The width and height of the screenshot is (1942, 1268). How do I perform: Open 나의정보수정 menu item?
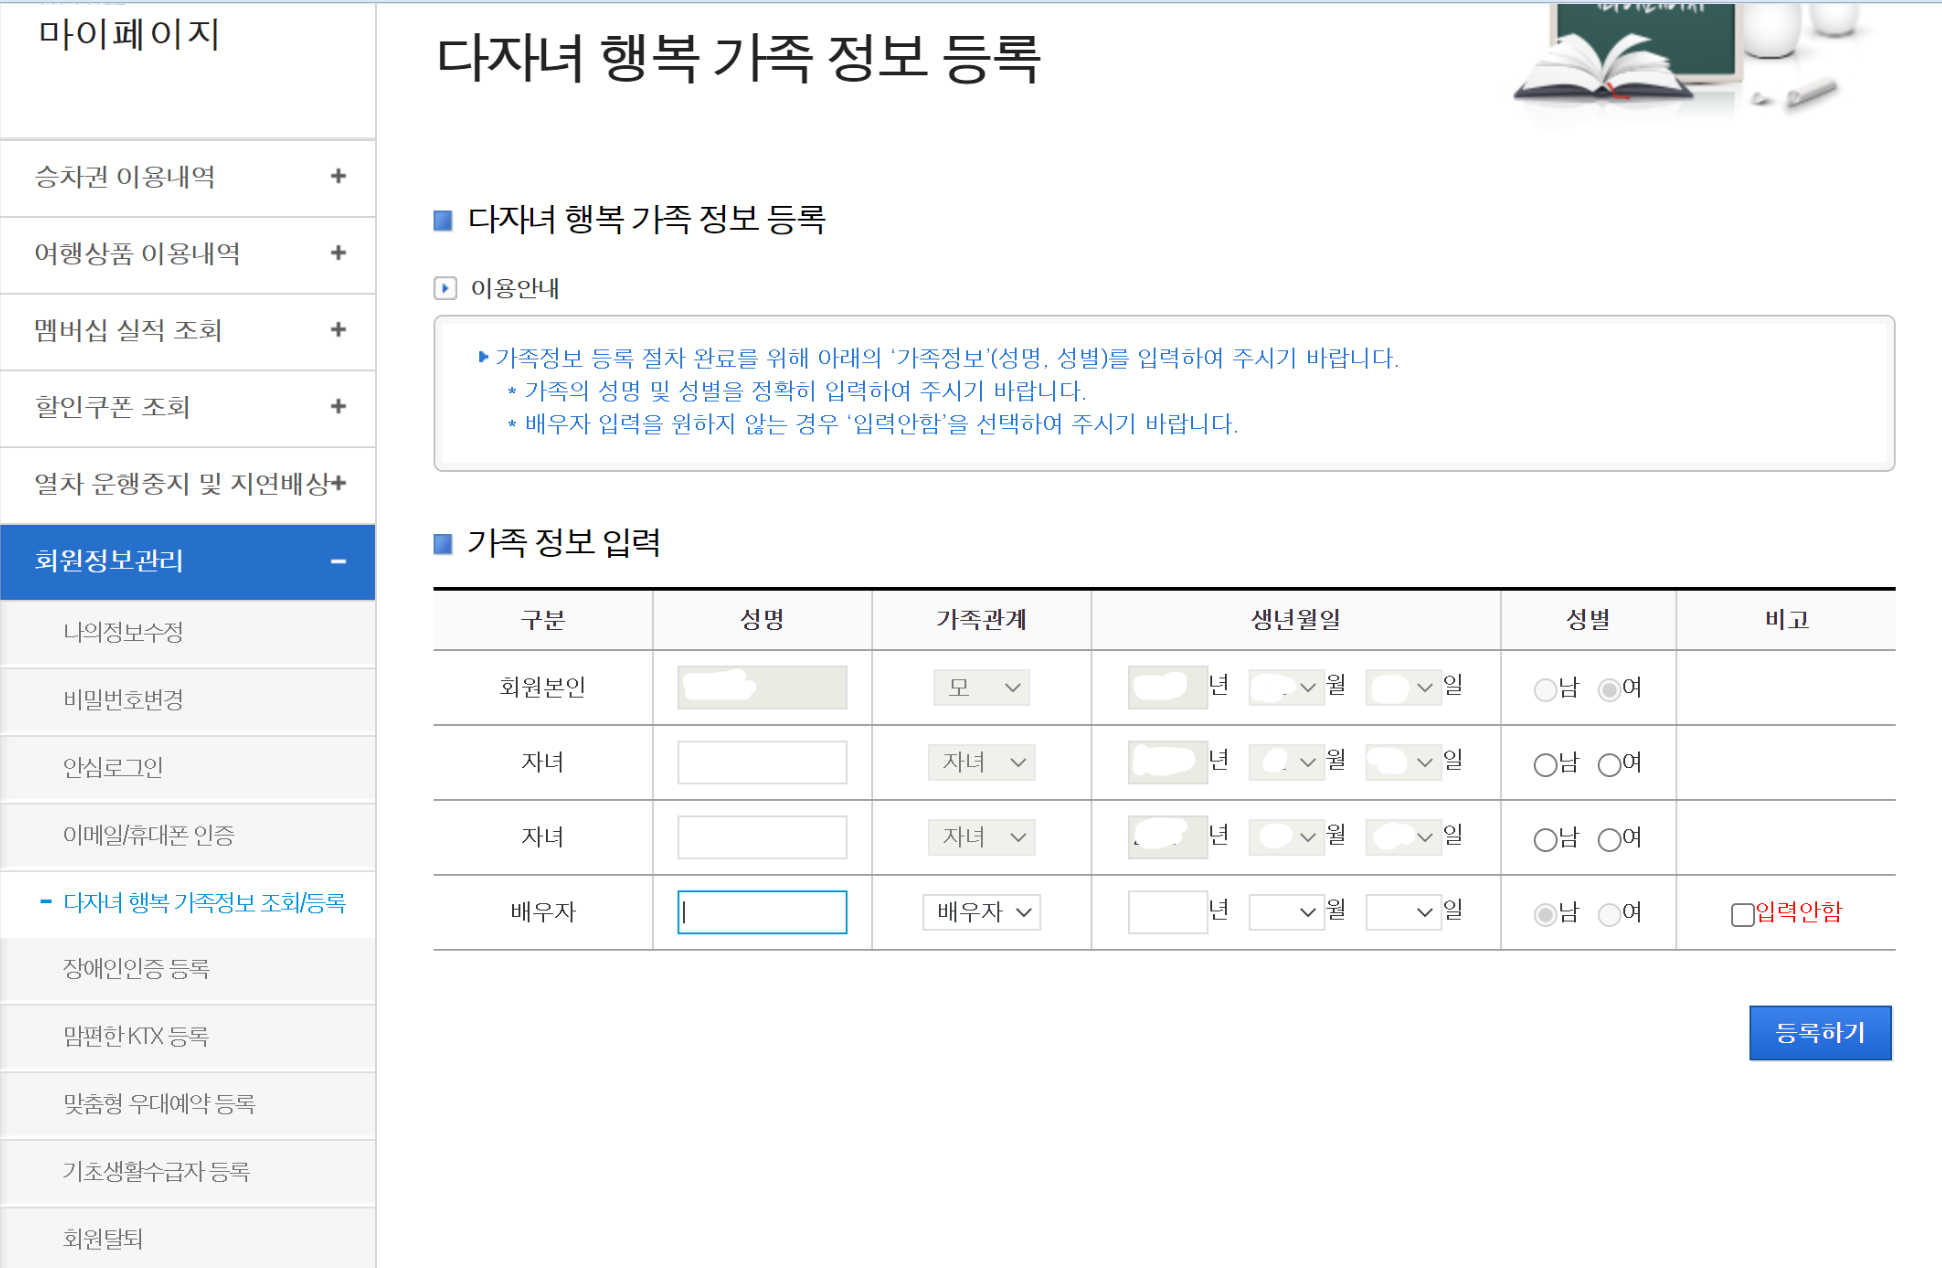123,632
